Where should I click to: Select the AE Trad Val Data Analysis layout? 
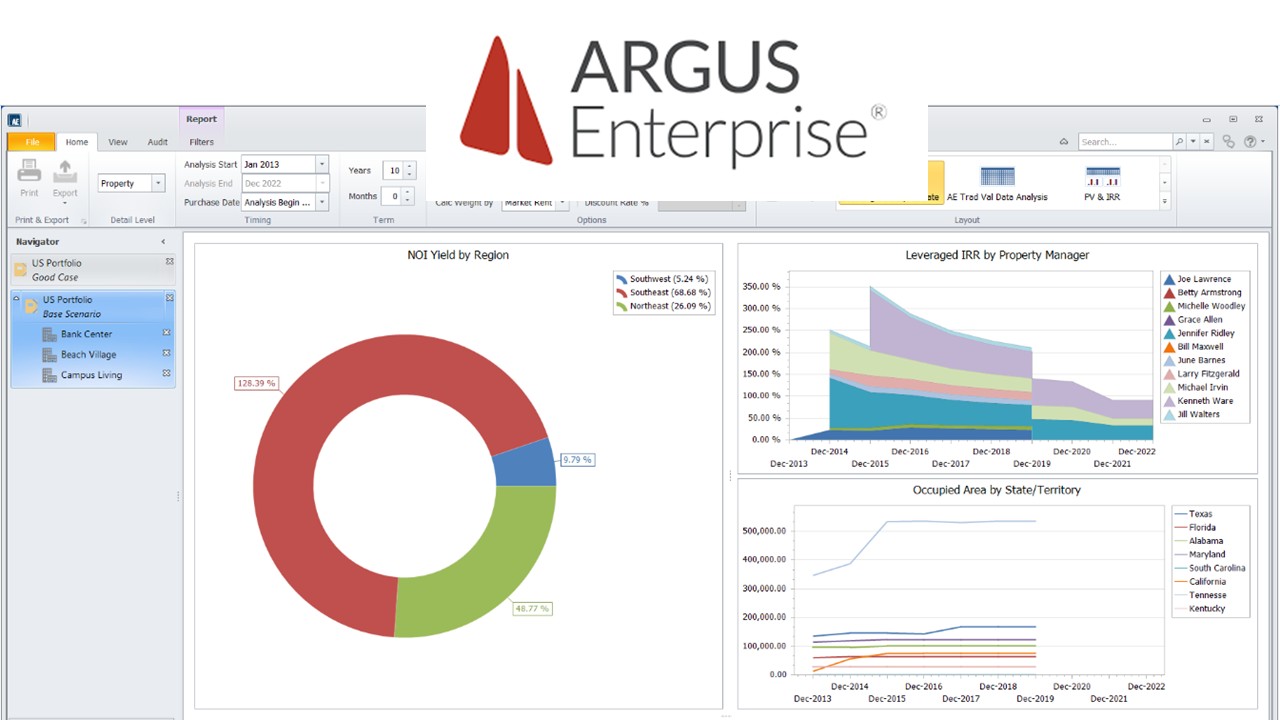tap(997, 184)
